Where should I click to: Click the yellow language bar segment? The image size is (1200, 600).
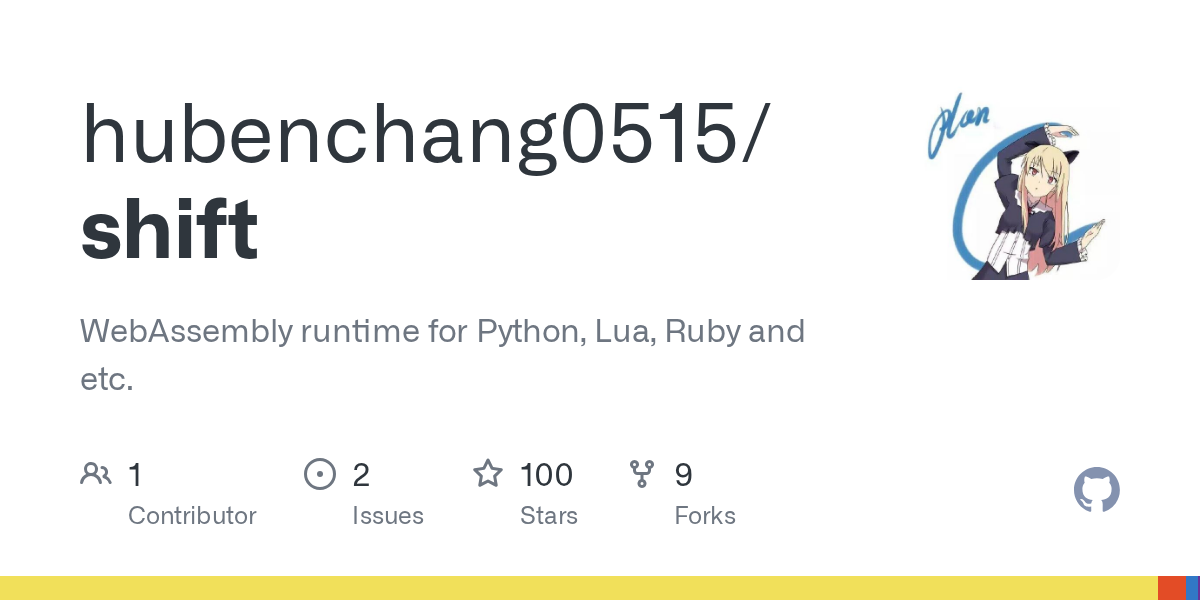point(578,588)
